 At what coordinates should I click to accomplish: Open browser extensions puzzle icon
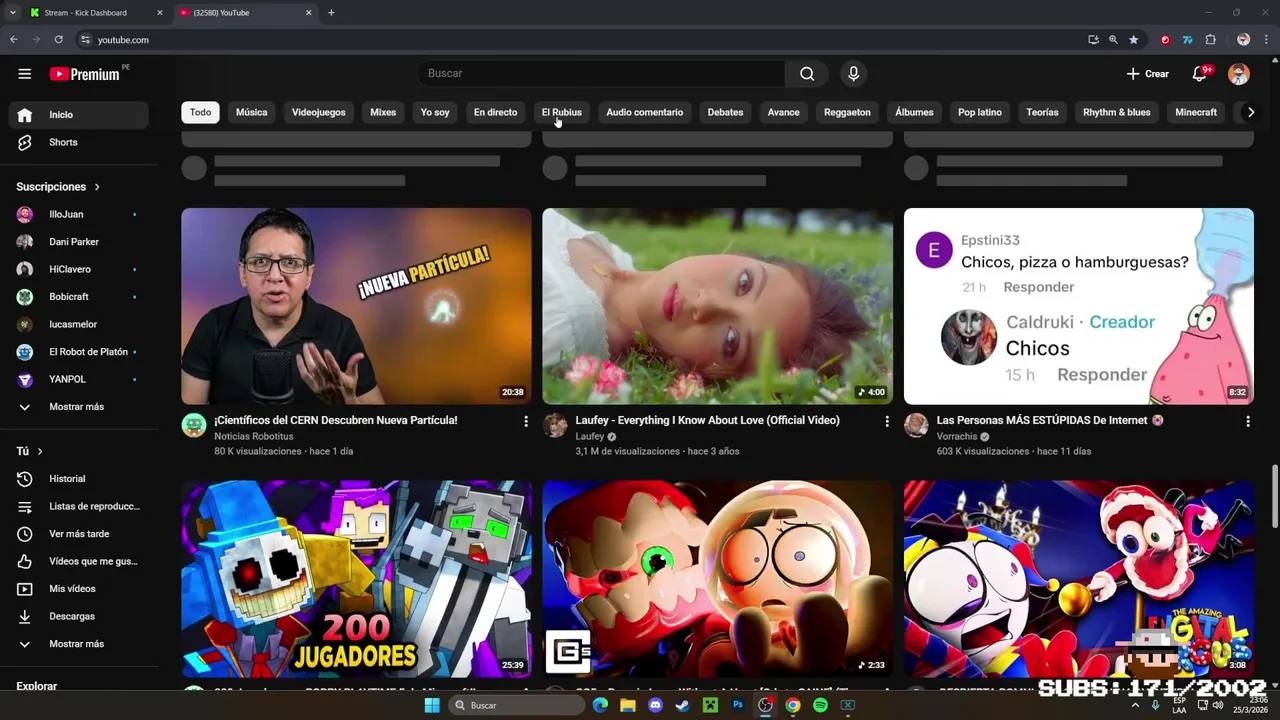pos(1210,40)
